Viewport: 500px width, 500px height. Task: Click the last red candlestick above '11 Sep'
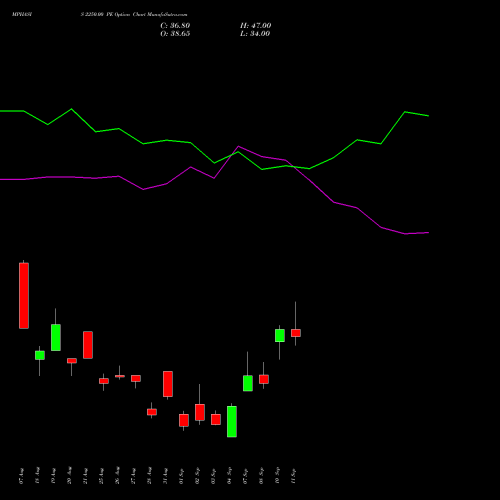click(x=296, y=333)
